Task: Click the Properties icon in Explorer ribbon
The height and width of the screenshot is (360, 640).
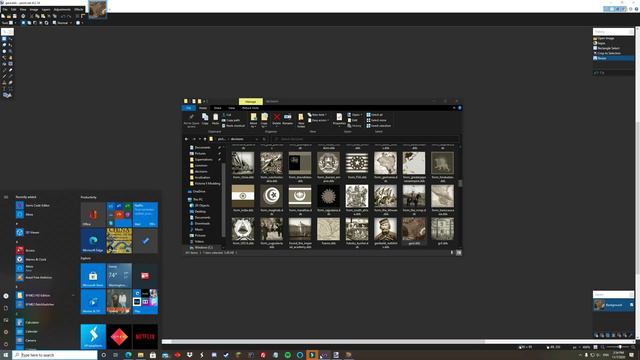Action: tap(339, 119)
